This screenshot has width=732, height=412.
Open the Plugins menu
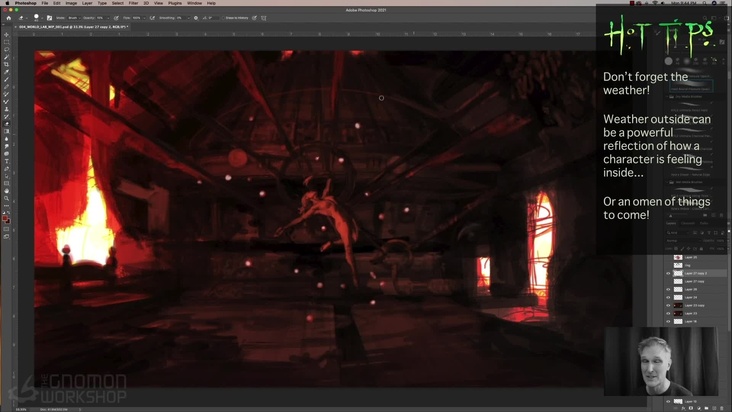[176, 3]
